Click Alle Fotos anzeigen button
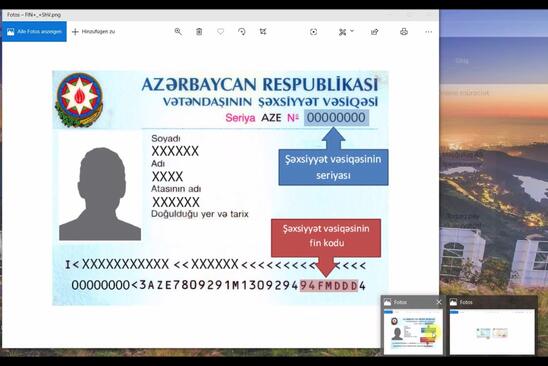Viewport: 548px width, 366px height. 34,31
